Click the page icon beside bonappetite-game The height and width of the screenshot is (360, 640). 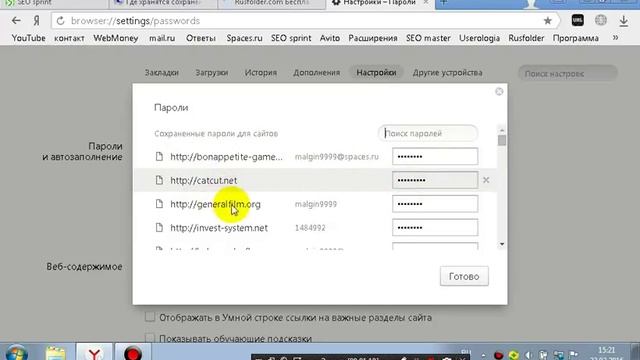[x=159, y=157]
